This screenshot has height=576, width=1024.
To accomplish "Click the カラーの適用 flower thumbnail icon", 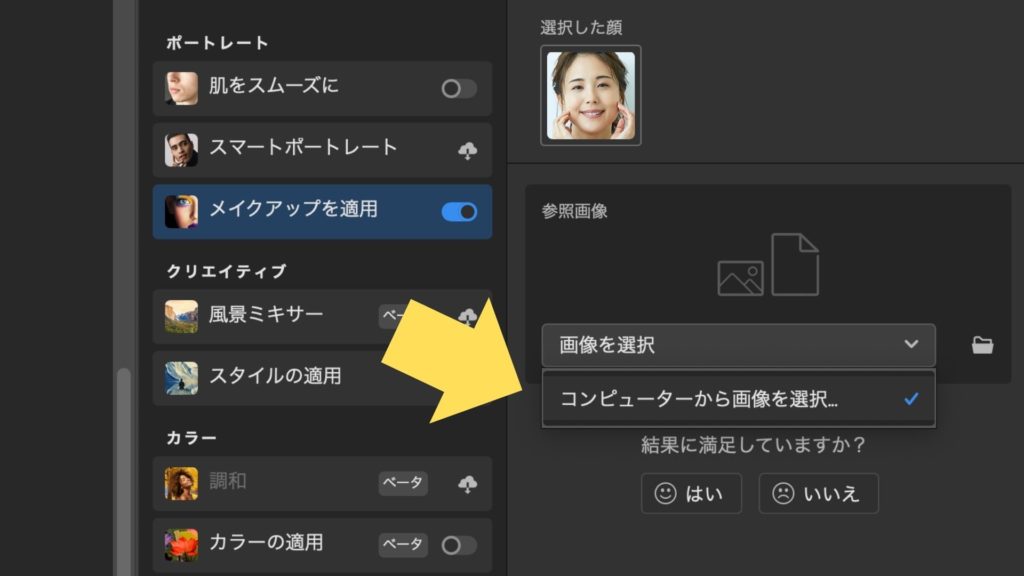I will point(181,545).
